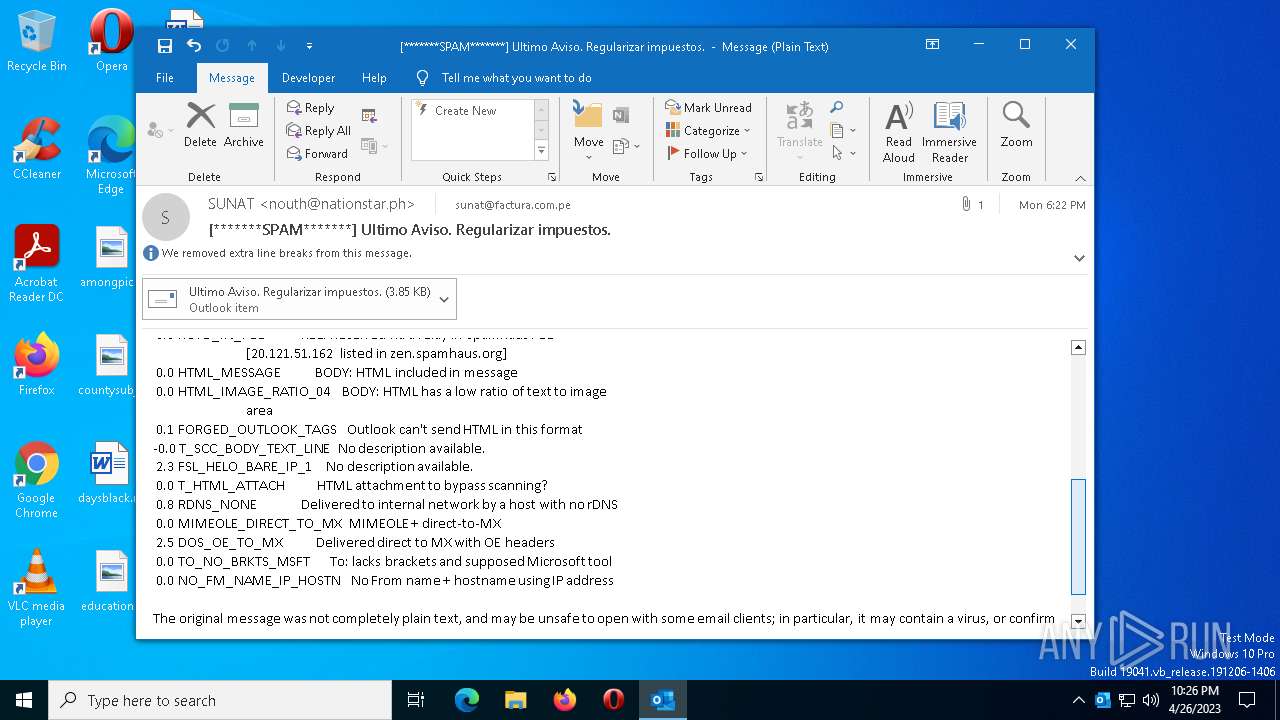The width and height of the screenshot is (1280, 720).
Task: Open the Zoom dialog
Action: (1016, 125)
